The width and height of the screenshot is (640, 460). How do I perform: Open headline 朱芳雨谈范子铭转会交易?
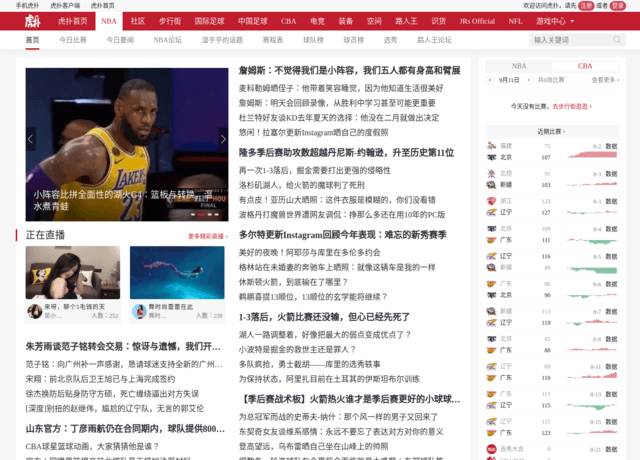pos(123,347)
